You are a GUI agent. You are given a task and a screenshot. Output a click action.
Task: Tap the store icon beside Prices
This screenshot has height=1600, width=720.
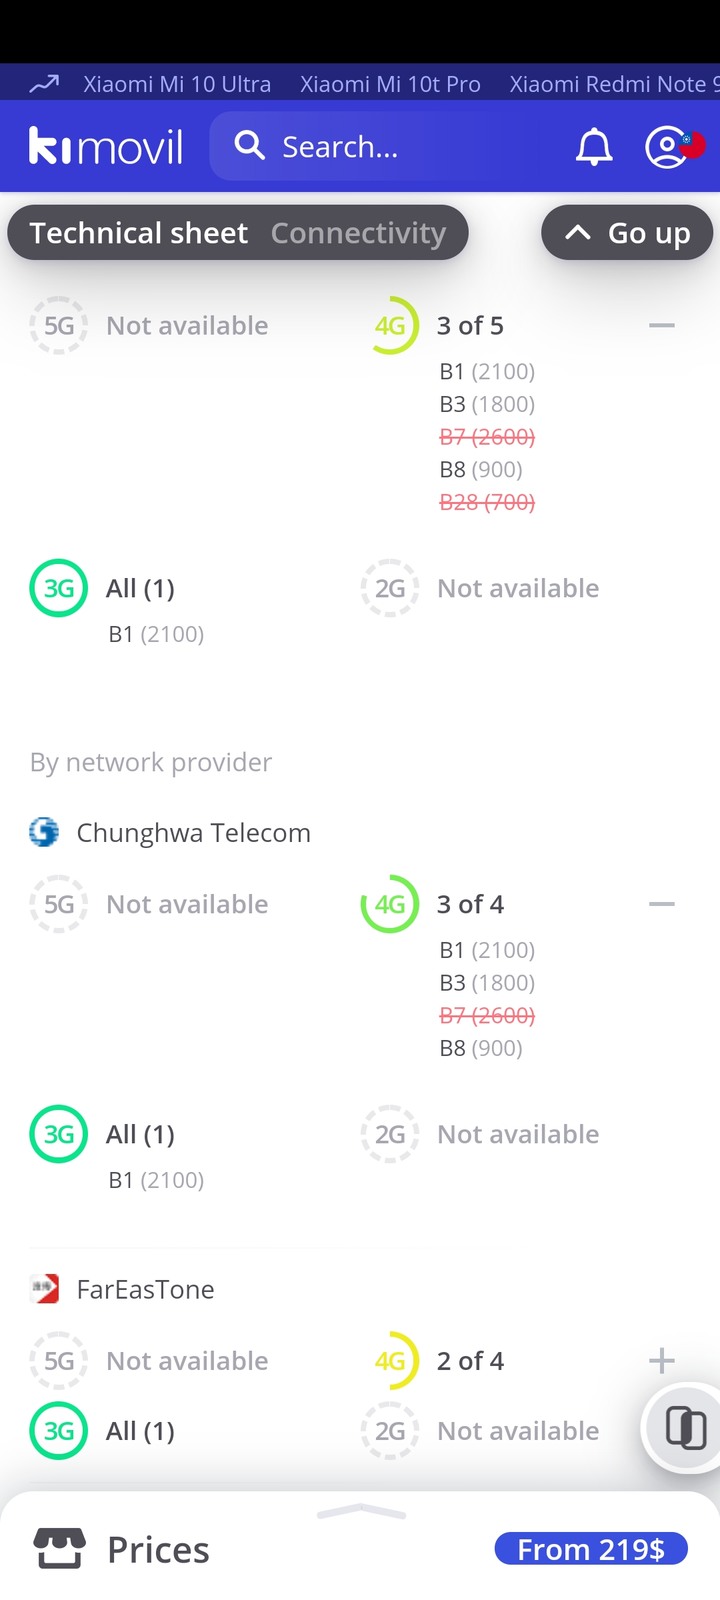[x=60, y=1549]
